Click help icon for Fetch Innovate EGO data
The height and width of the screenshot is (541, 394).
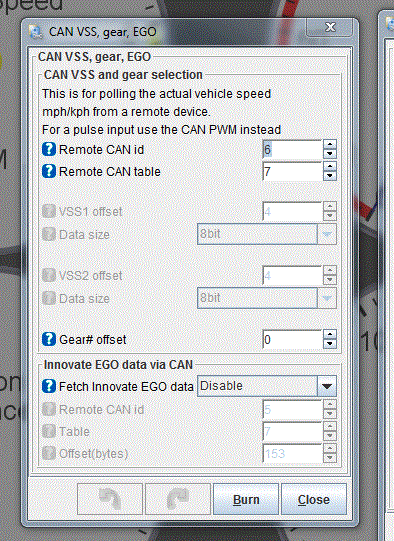49,386
